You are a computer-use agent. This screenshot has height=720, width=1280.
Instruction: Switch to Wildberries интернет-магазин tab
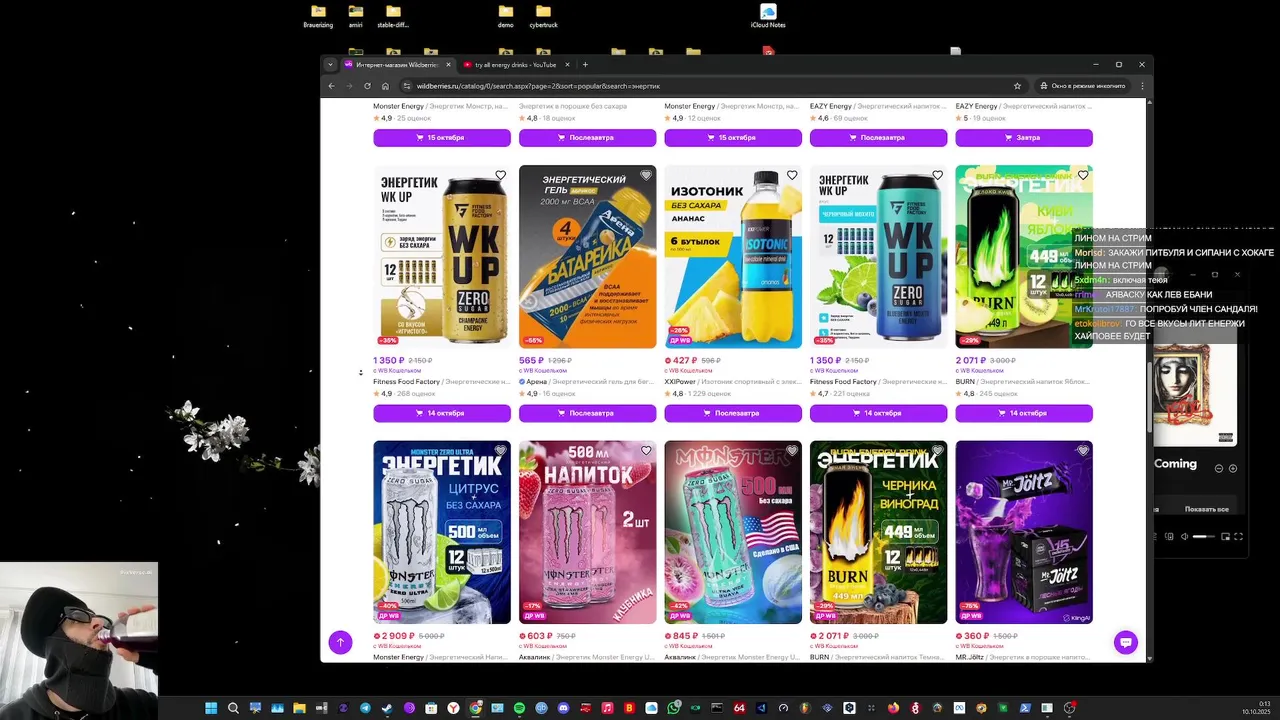[x=397, y=65]
